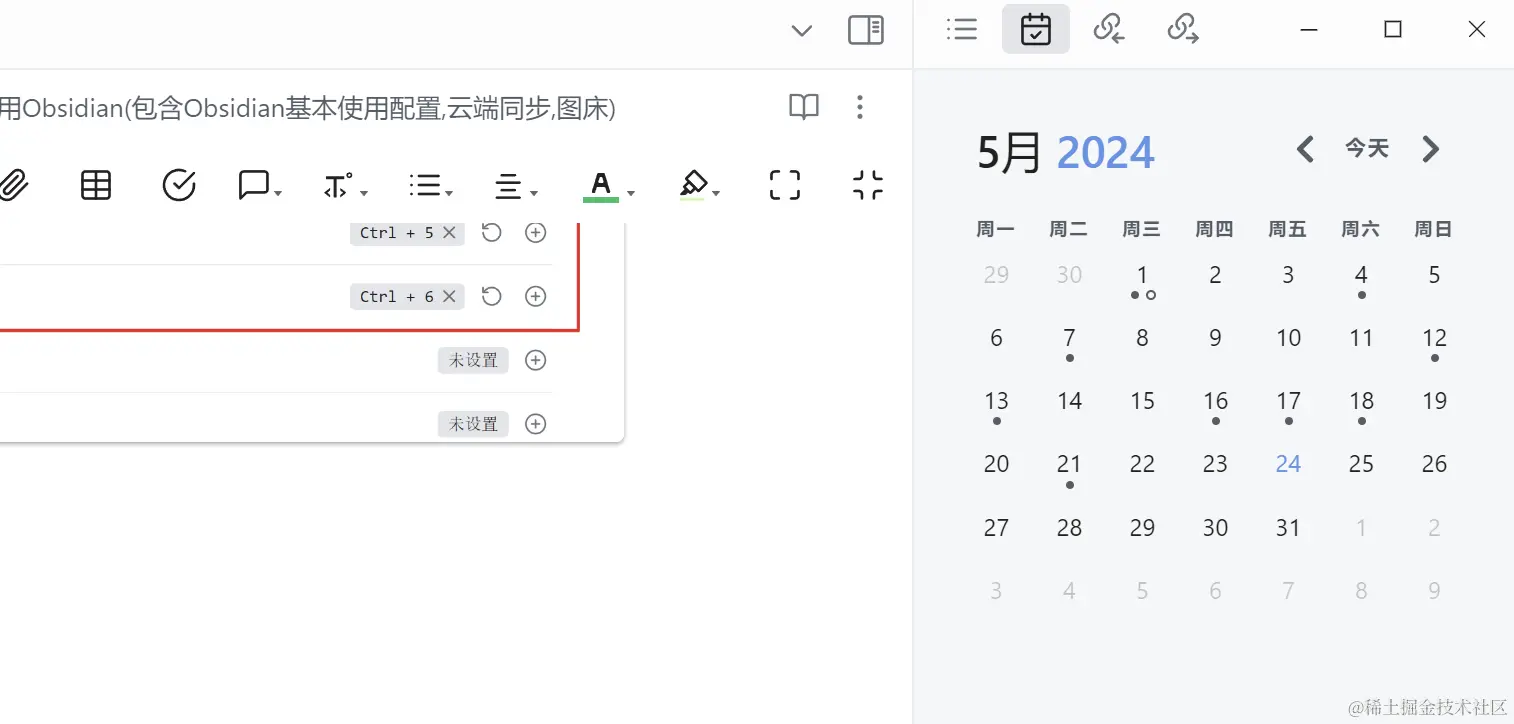Jump to today with 今天 button
The height and width of the screenshot is (724, 1514).
click(x=1367, y=149)
